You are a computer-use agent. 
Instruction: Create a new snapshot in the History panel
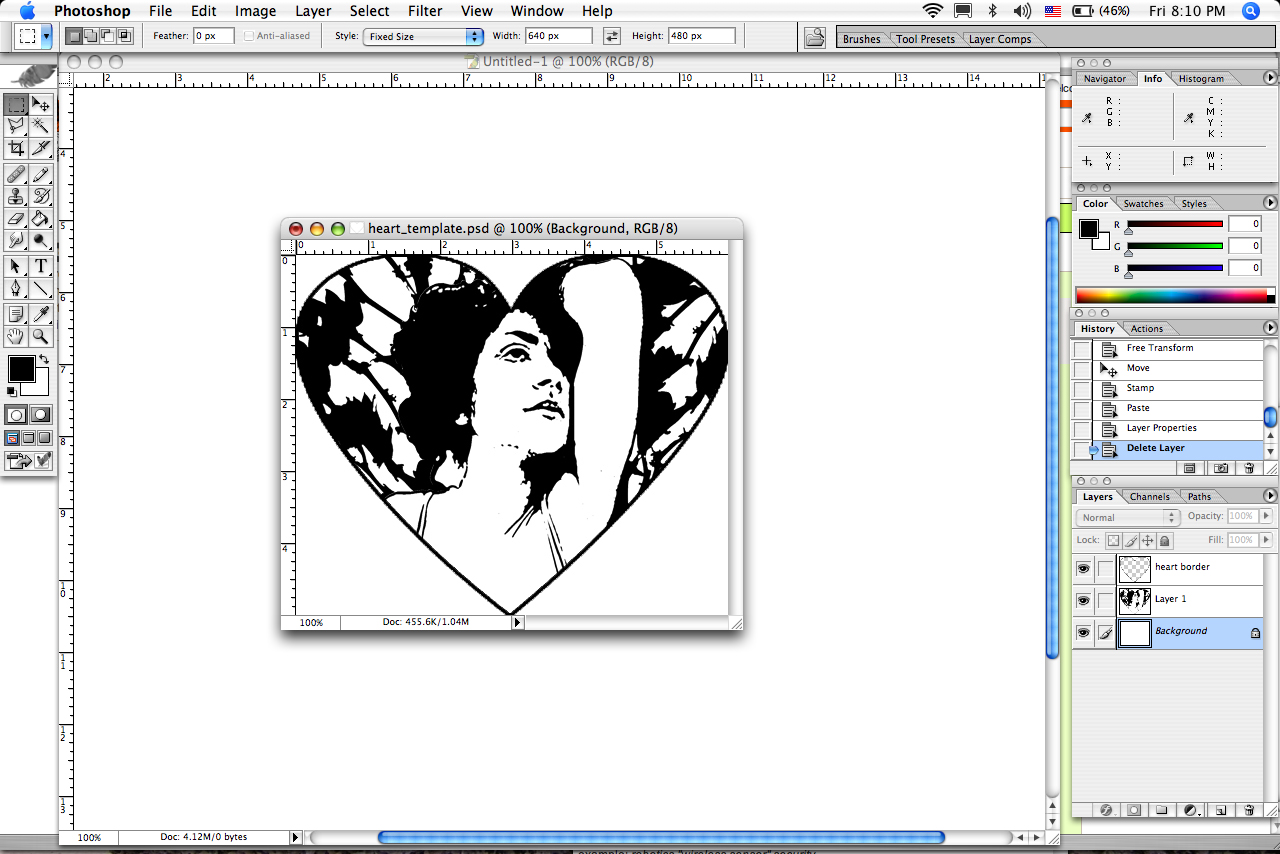pos(1221,468)
